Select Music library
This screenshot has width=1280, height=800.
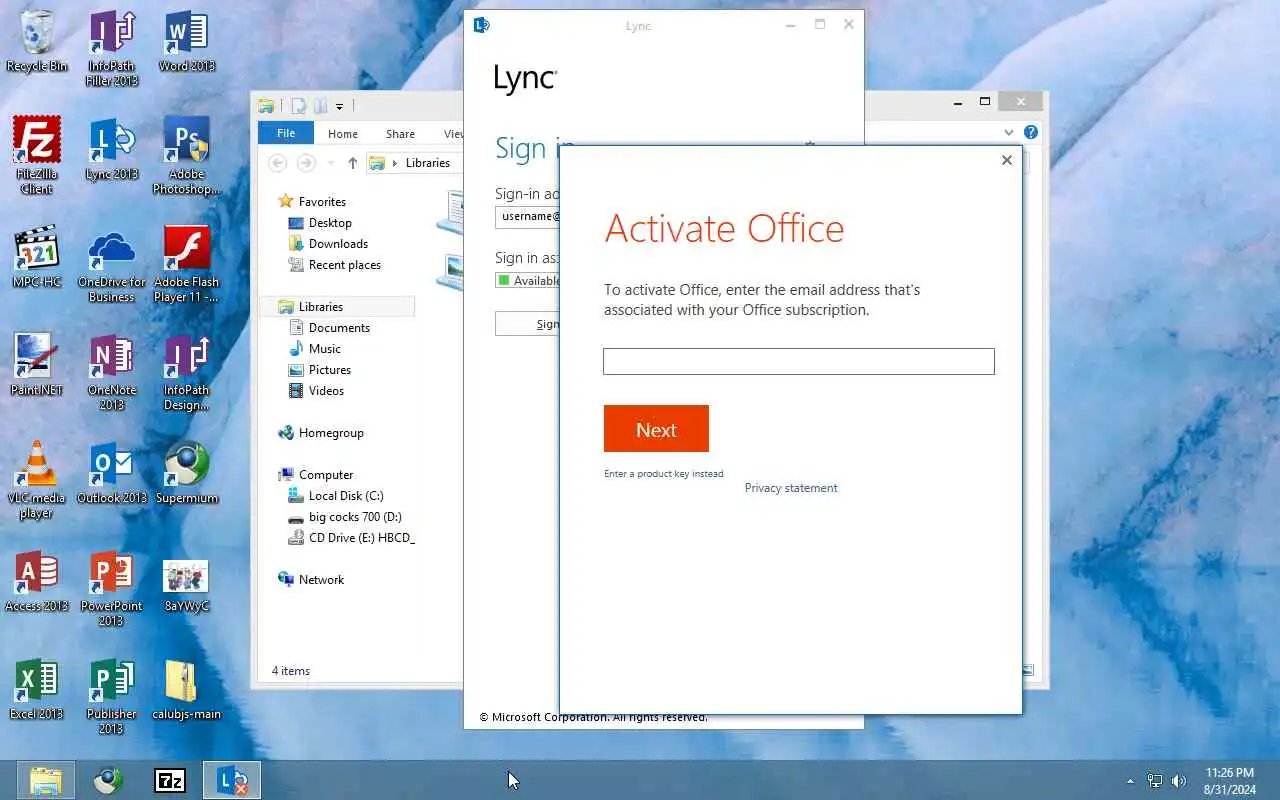pos(325,349)
